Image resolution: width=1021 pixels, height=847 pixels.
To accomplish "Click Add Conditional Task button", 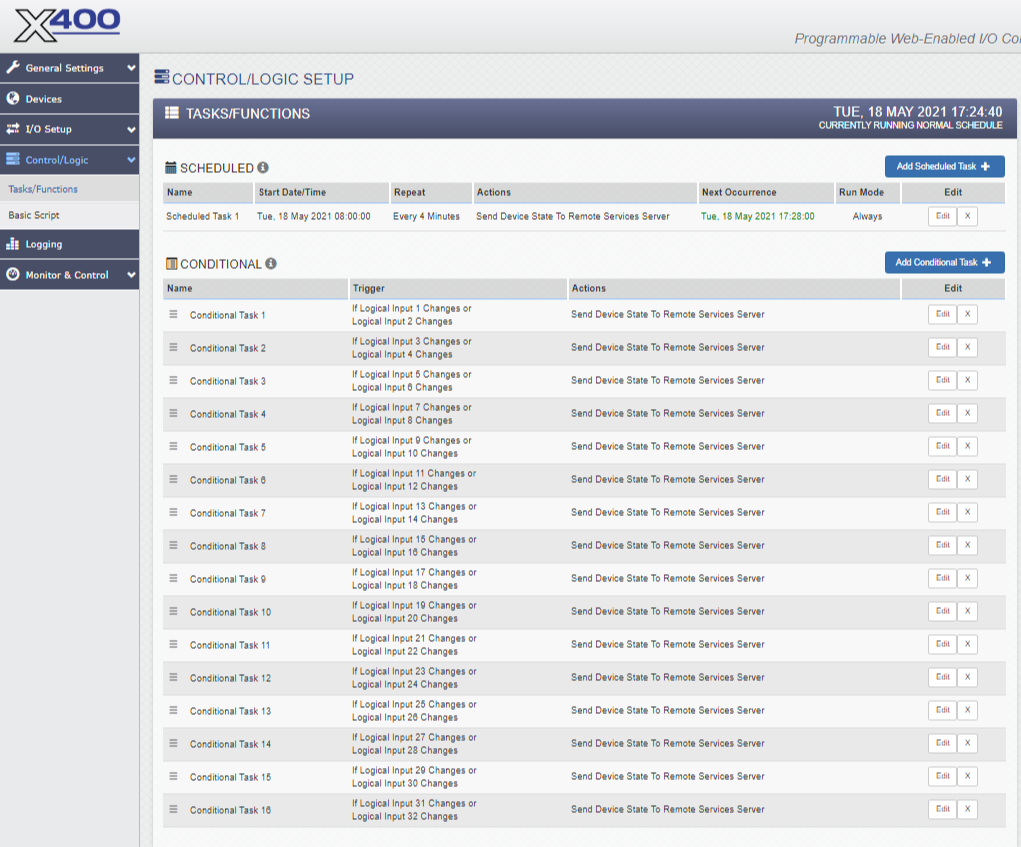I will pos(944,262).
